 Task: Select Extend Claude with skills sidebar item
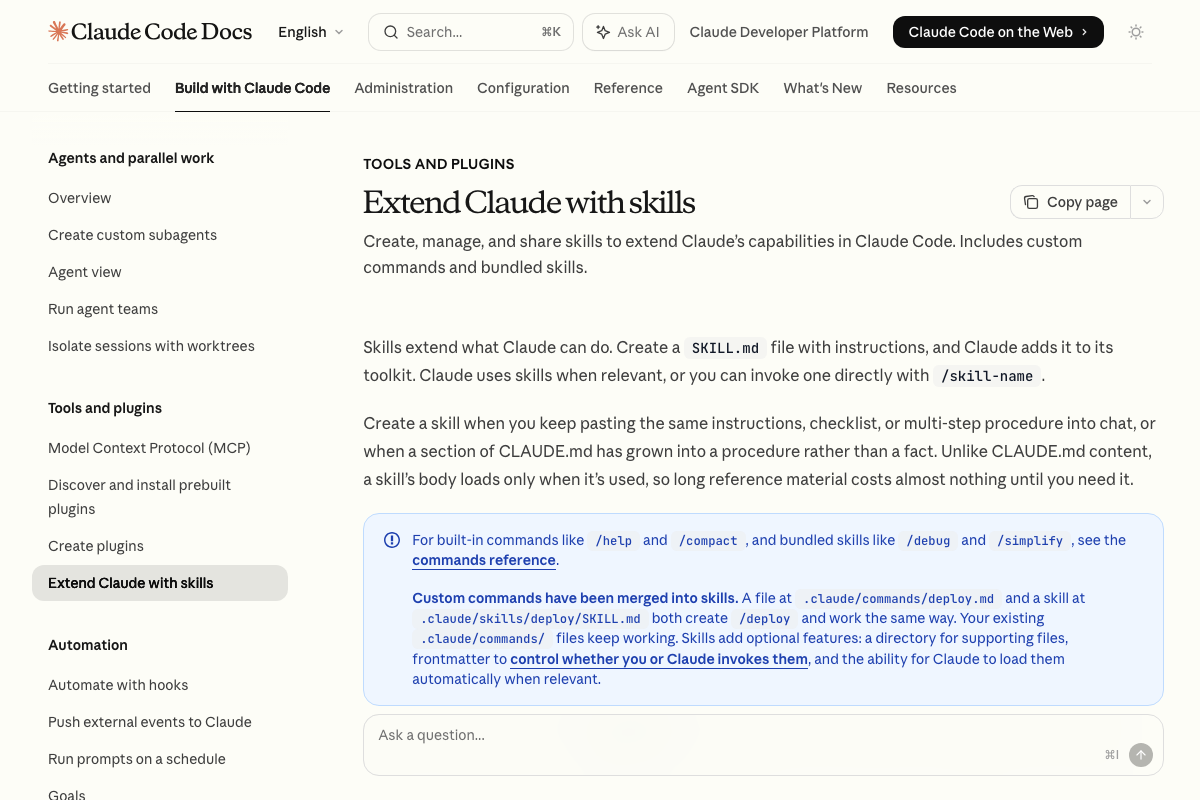160,583
